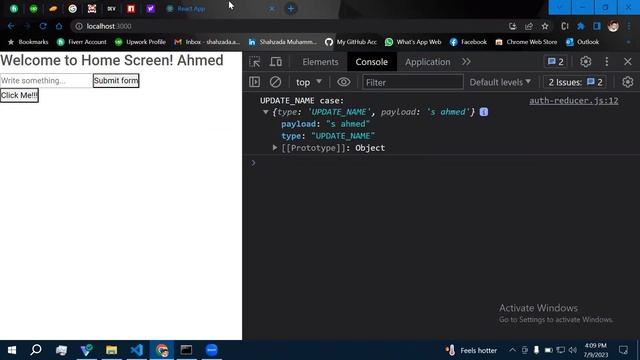Reload the page with the refresh icon
Screen dimensions: 640x360
[43, 26]
